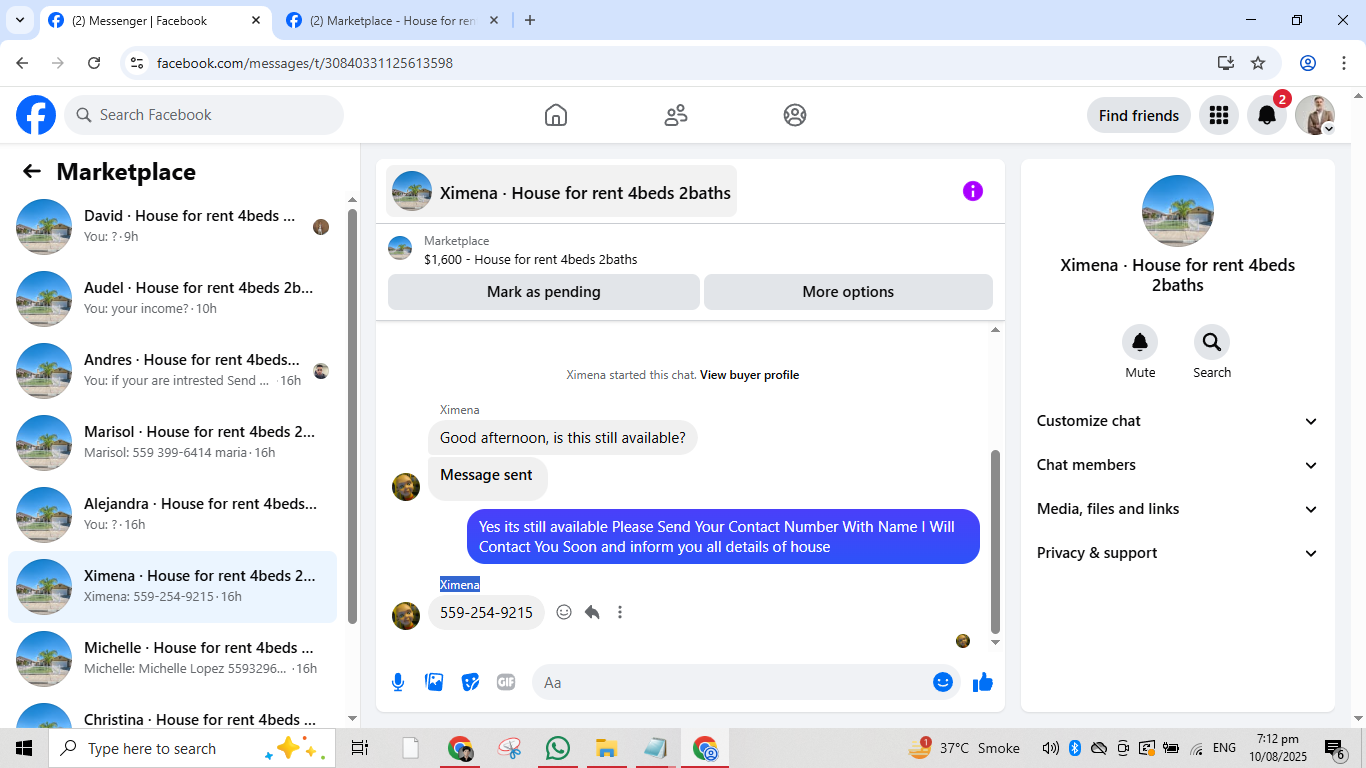Focus the Aa message input field
Image resolution: width=1366 pixels, height=768 pixels.
pos(732,682)
